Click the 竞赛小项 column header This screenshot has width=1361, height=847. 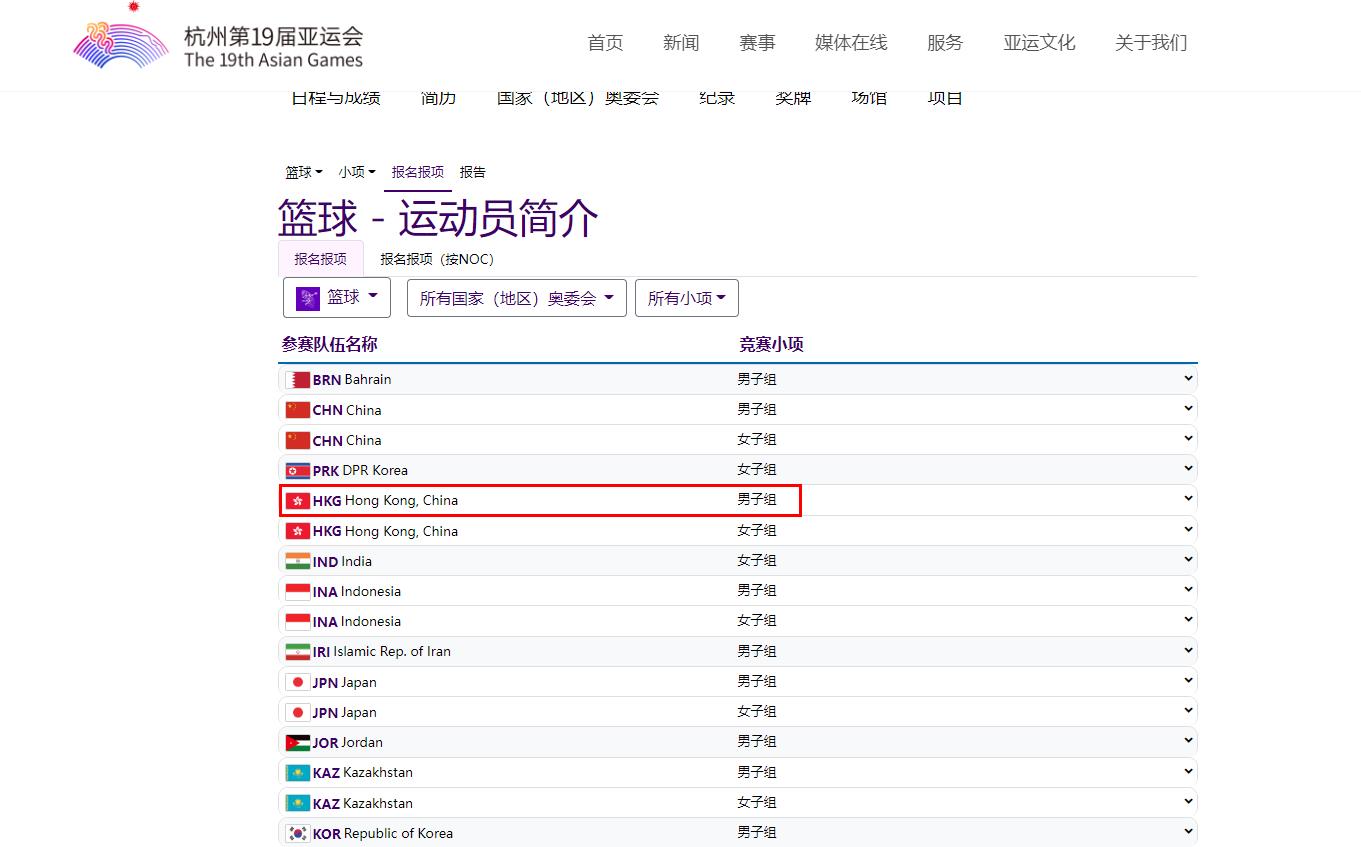(771, 344)
